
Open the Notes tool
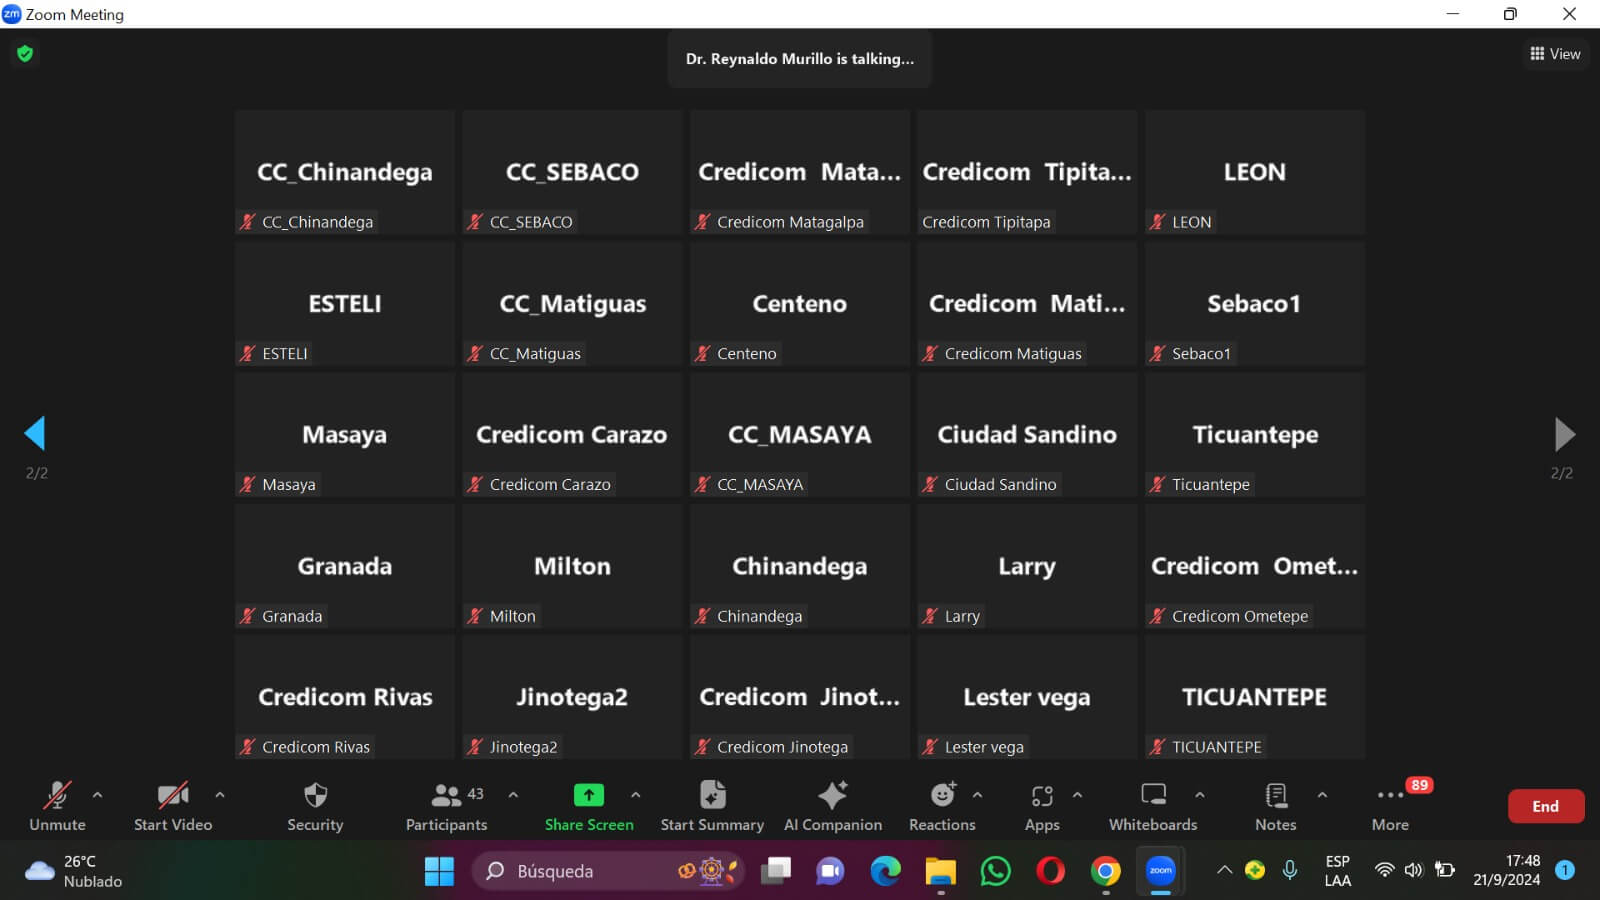click(x=1275, y=796)
